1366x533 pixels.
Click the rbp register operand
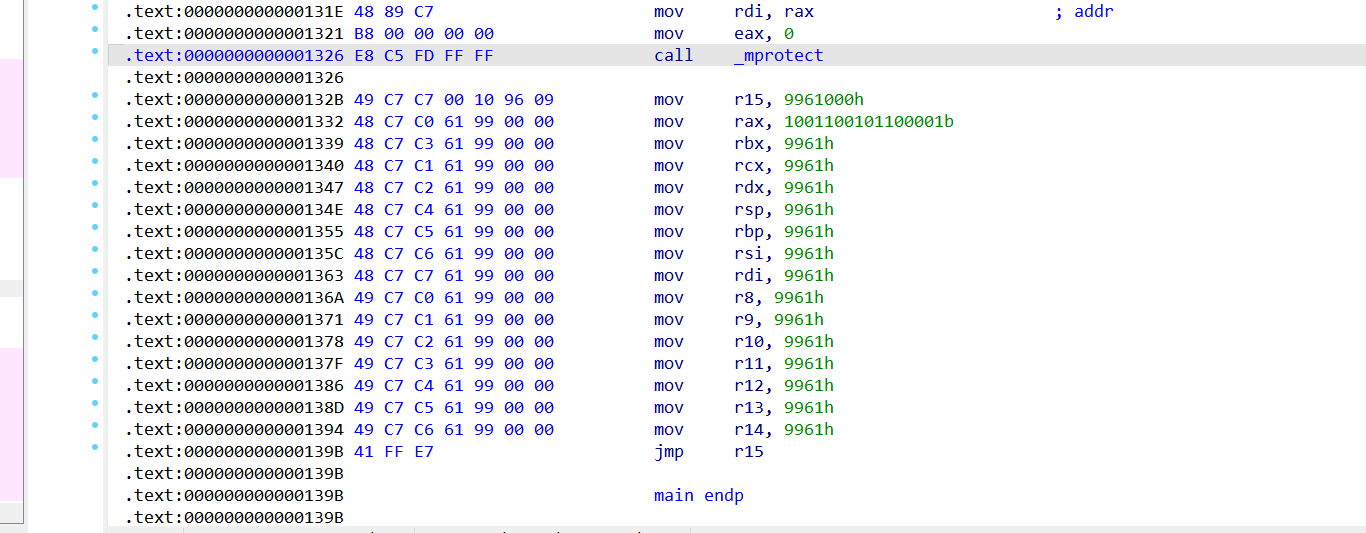click(x=748, y=232)
